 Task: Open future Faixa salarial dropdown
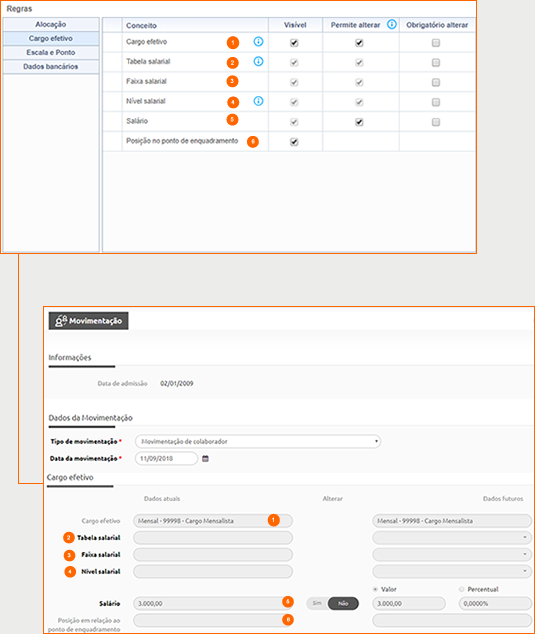(x=452, y=554)
